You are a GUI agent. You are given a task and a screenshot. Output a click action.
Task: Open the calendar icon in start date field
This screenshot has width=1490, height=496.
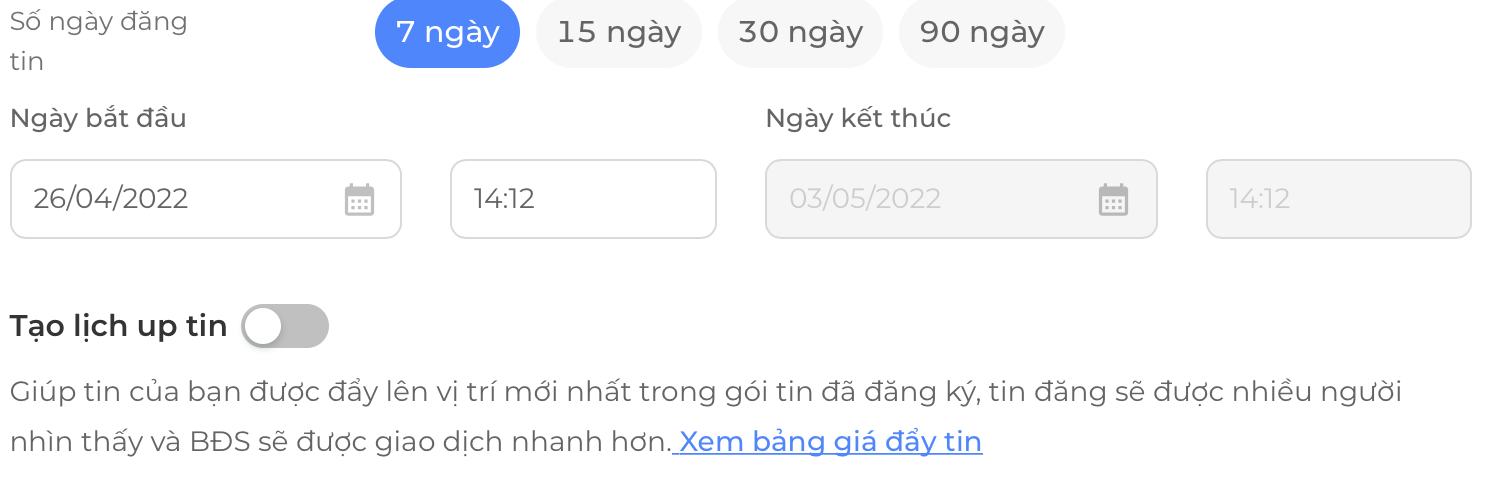359,199
